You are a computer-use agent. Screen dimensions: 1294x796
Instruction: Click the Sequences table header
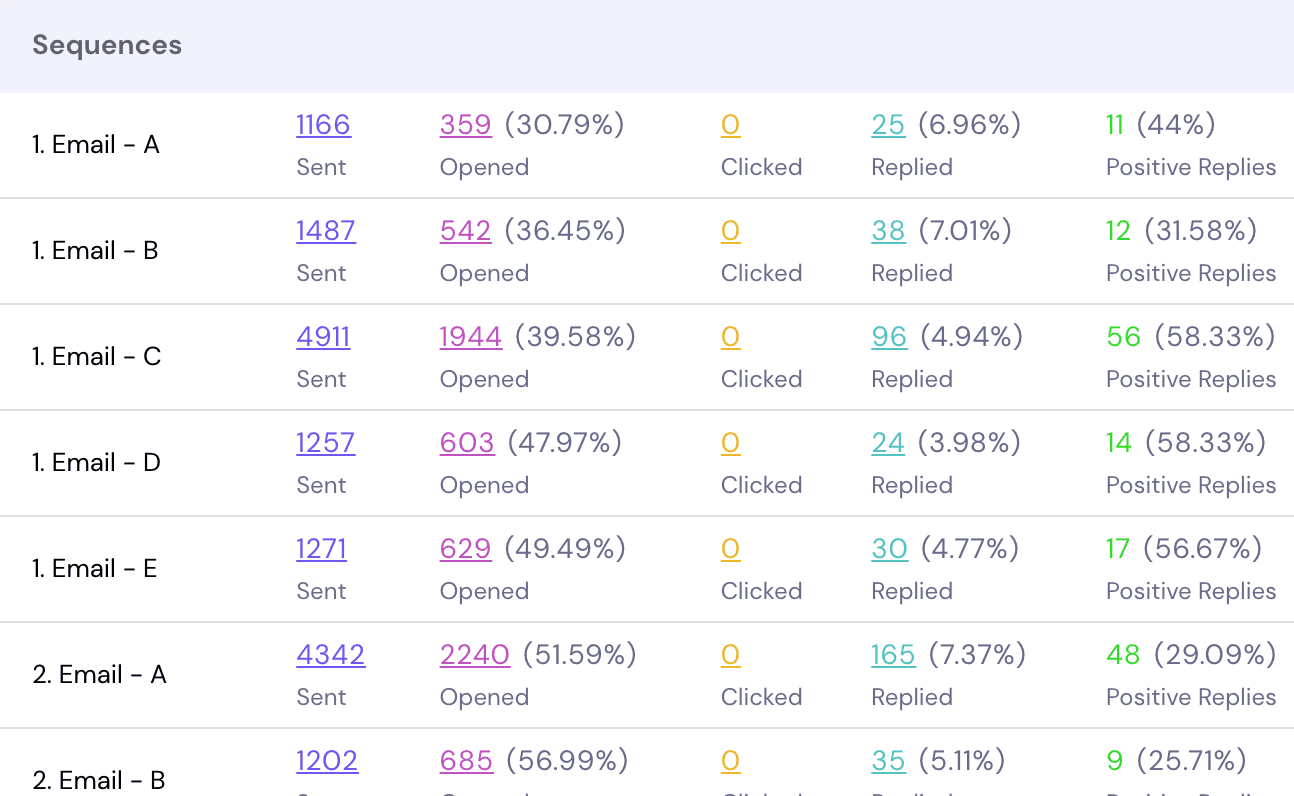click(x=106, y=44)
